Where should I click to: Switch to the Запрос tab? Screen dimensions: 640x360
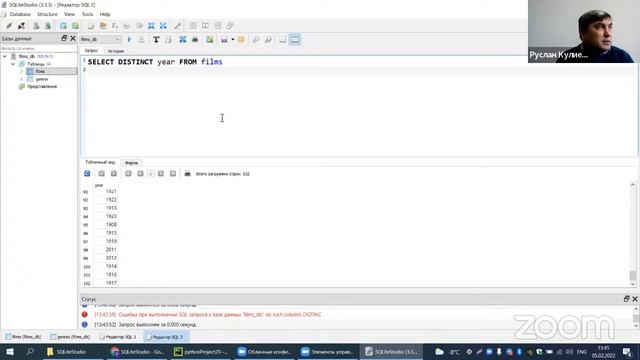[91, 51]
